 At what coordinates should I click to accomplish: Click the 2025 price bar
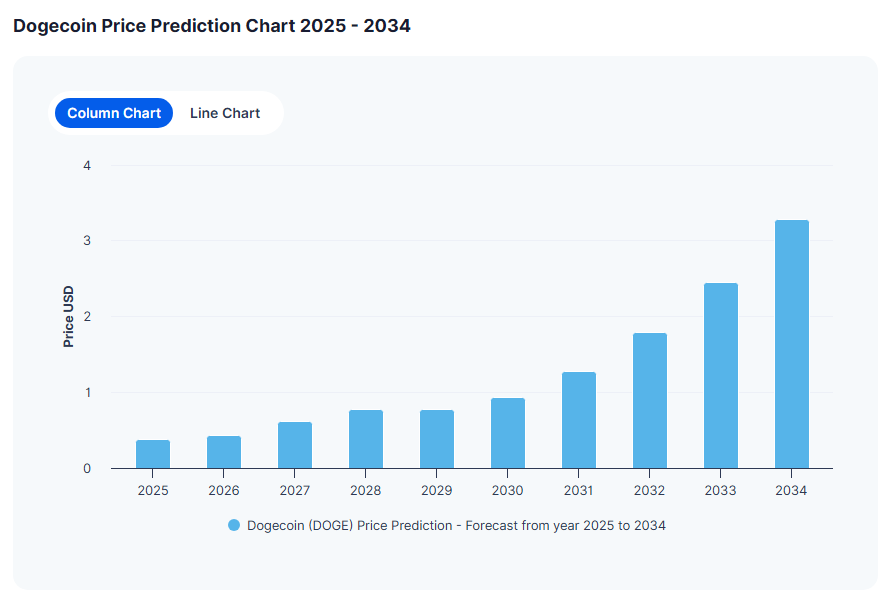tap(153, 454)
